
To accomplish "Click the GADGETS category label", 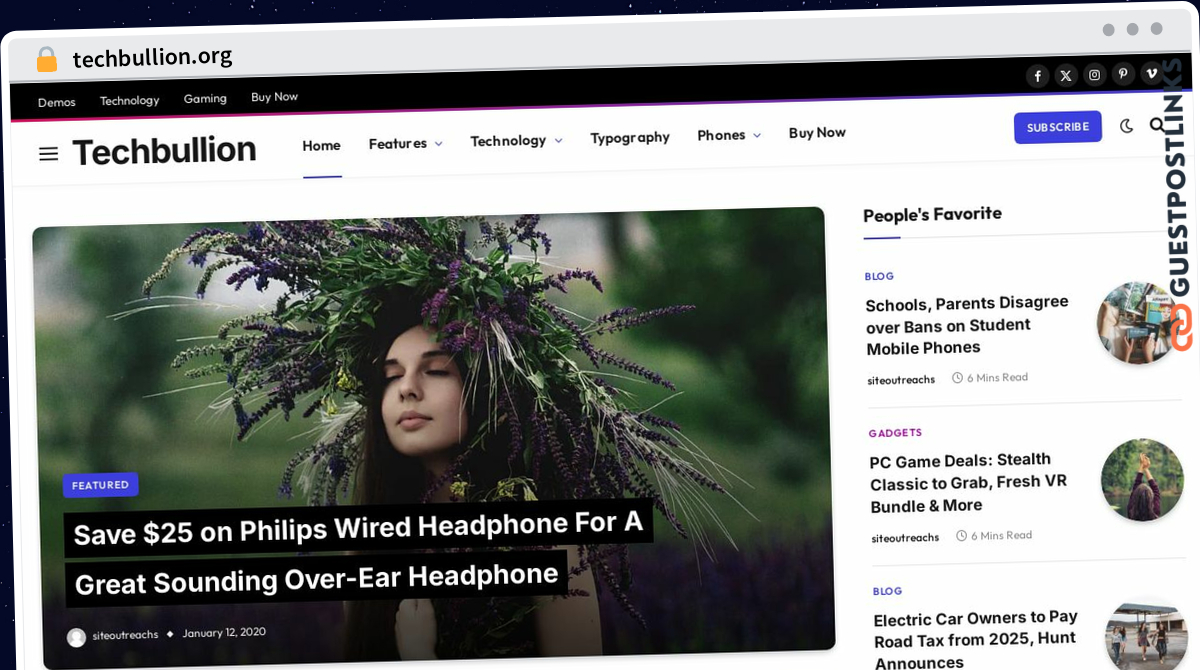I will (895, 433).
